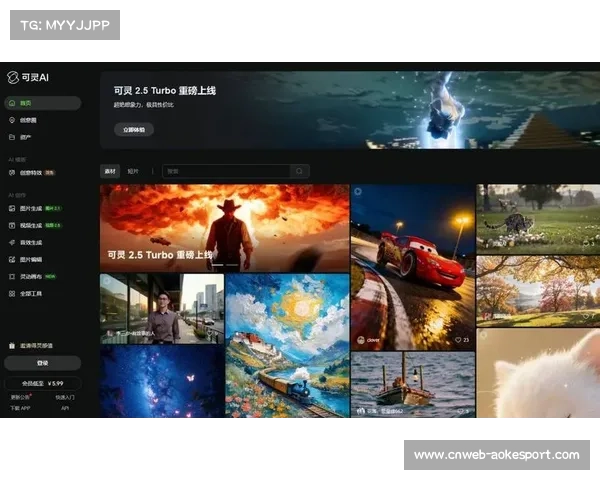Click the search input field
The height and width of the screenshot is (480, 600).
click(x=225, y=171)
